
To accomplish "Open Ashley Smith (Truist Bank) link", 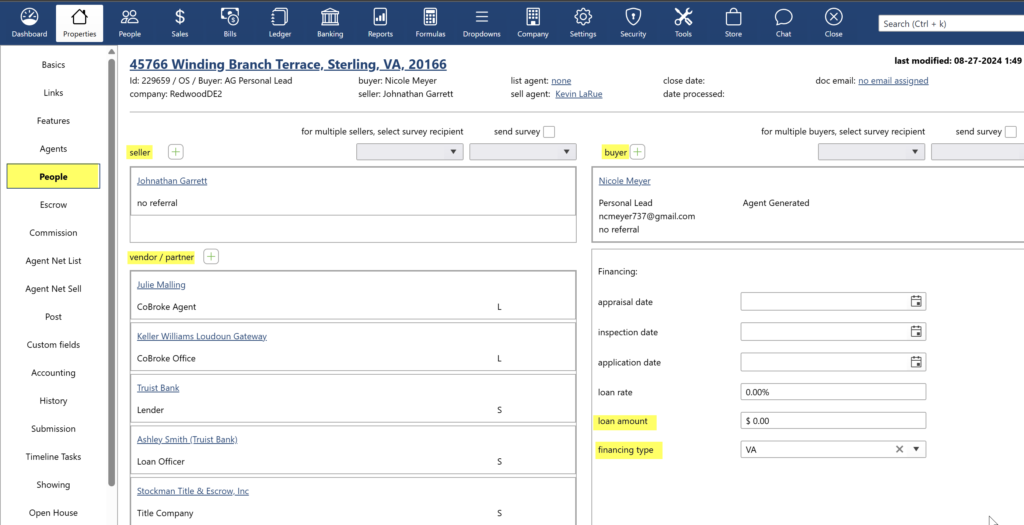I will click(187, 439).
